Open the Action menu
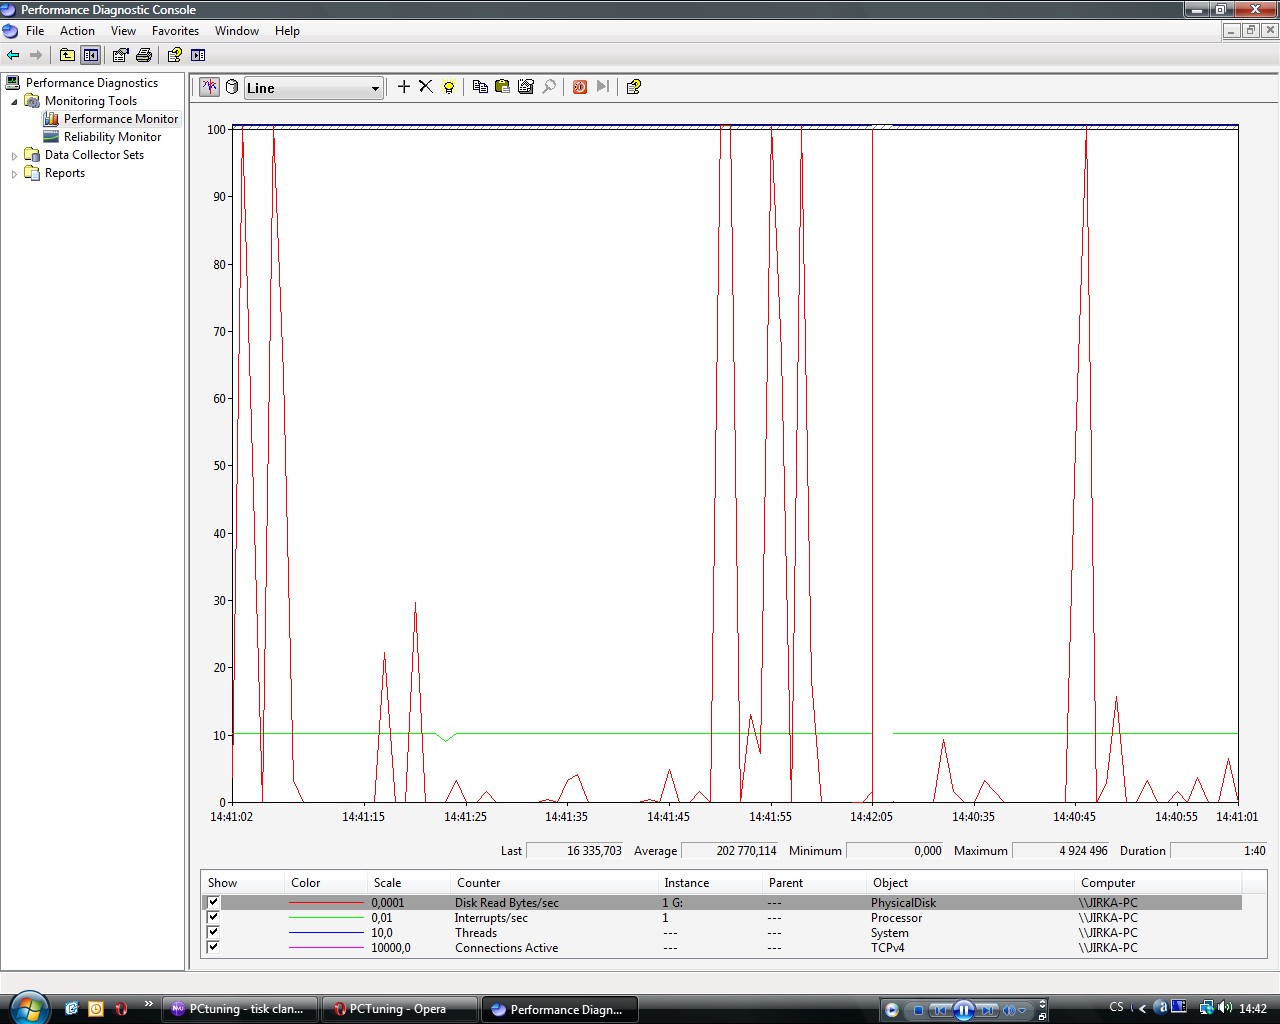1280x1024 pixels. tap(77, 31)
